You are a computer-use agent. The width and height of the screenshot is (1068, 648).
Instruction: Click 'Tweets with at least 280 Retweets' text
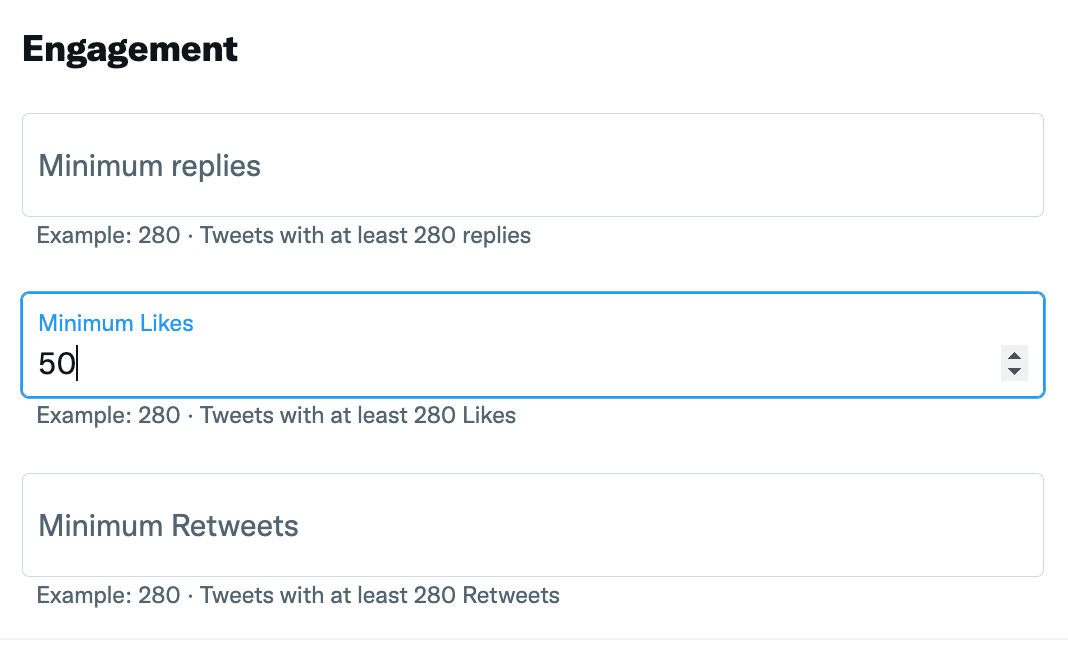(x=379, y=595)
